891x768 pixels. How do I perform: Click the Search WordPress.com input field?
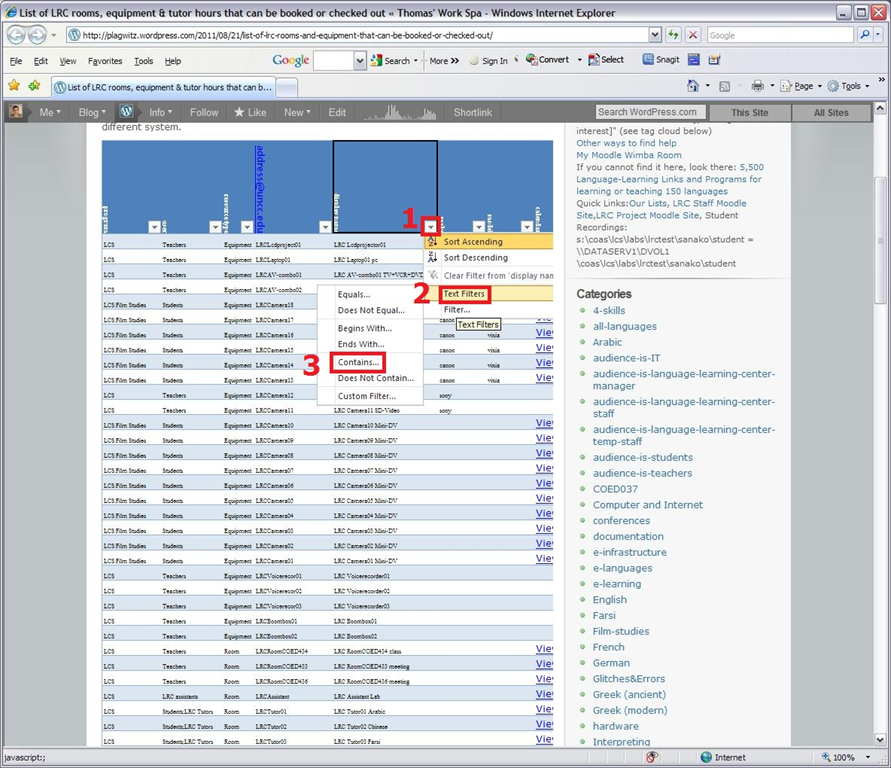[x=650, y=112]
